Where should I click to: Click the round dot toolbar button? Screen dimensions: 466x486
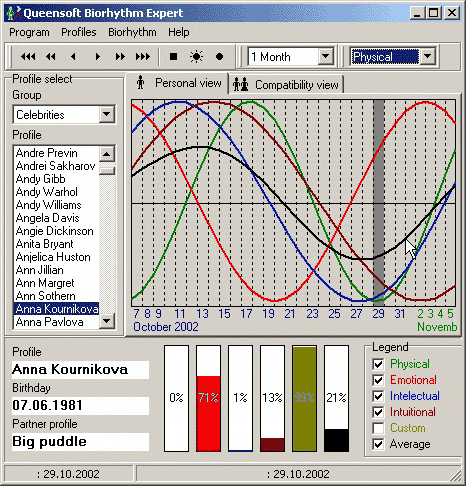[x=219, y=57]
